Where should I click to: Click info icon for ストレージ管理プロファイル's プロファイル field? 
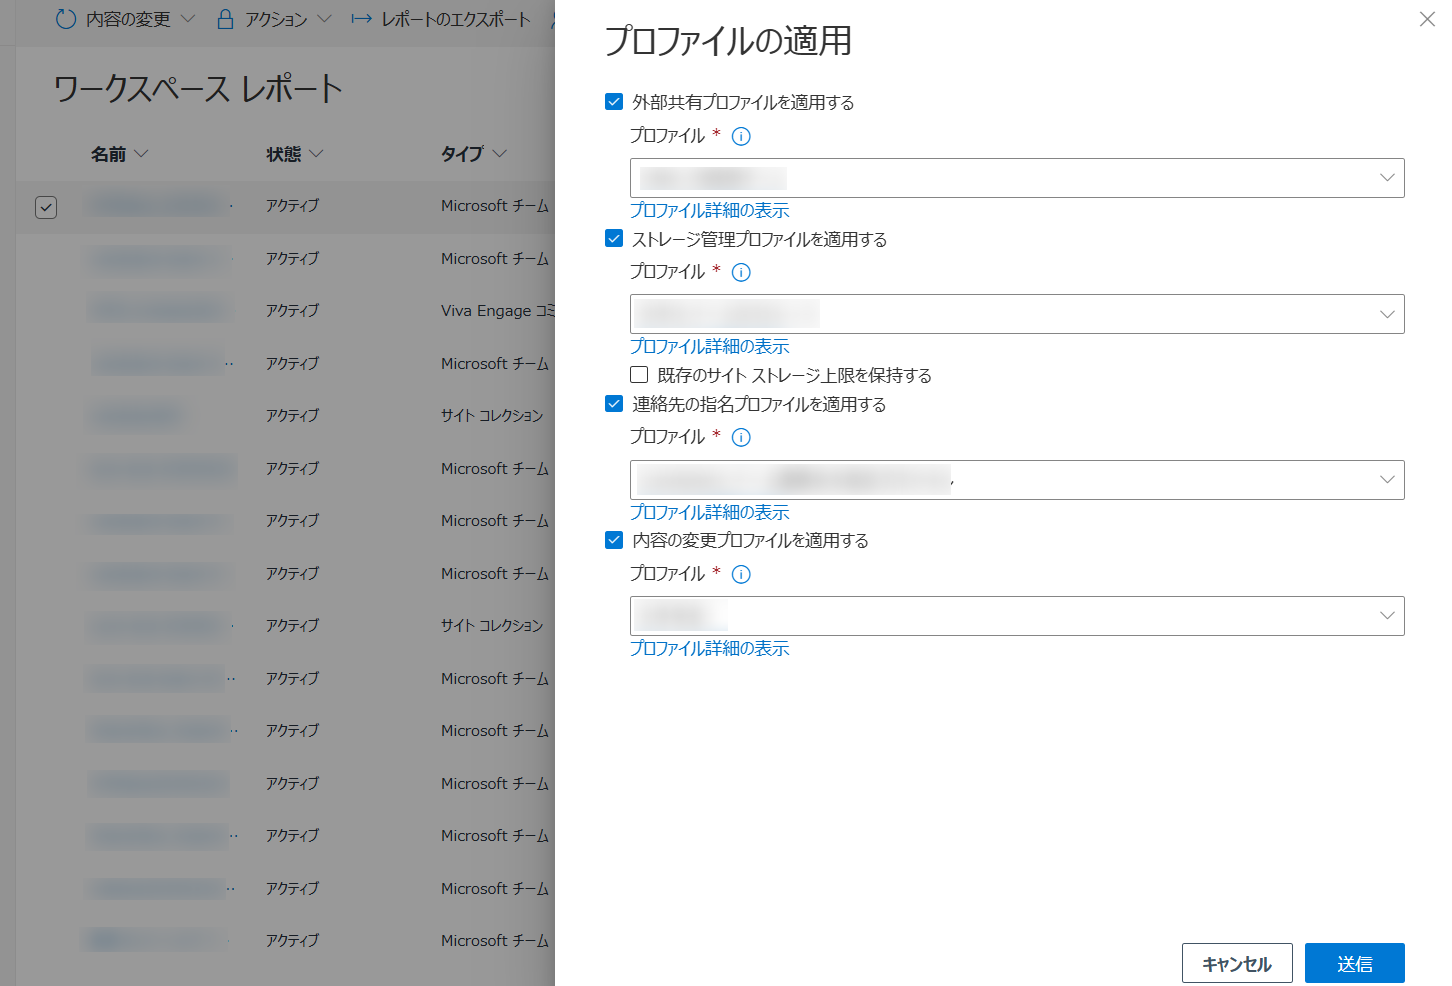tap(741, 272)
